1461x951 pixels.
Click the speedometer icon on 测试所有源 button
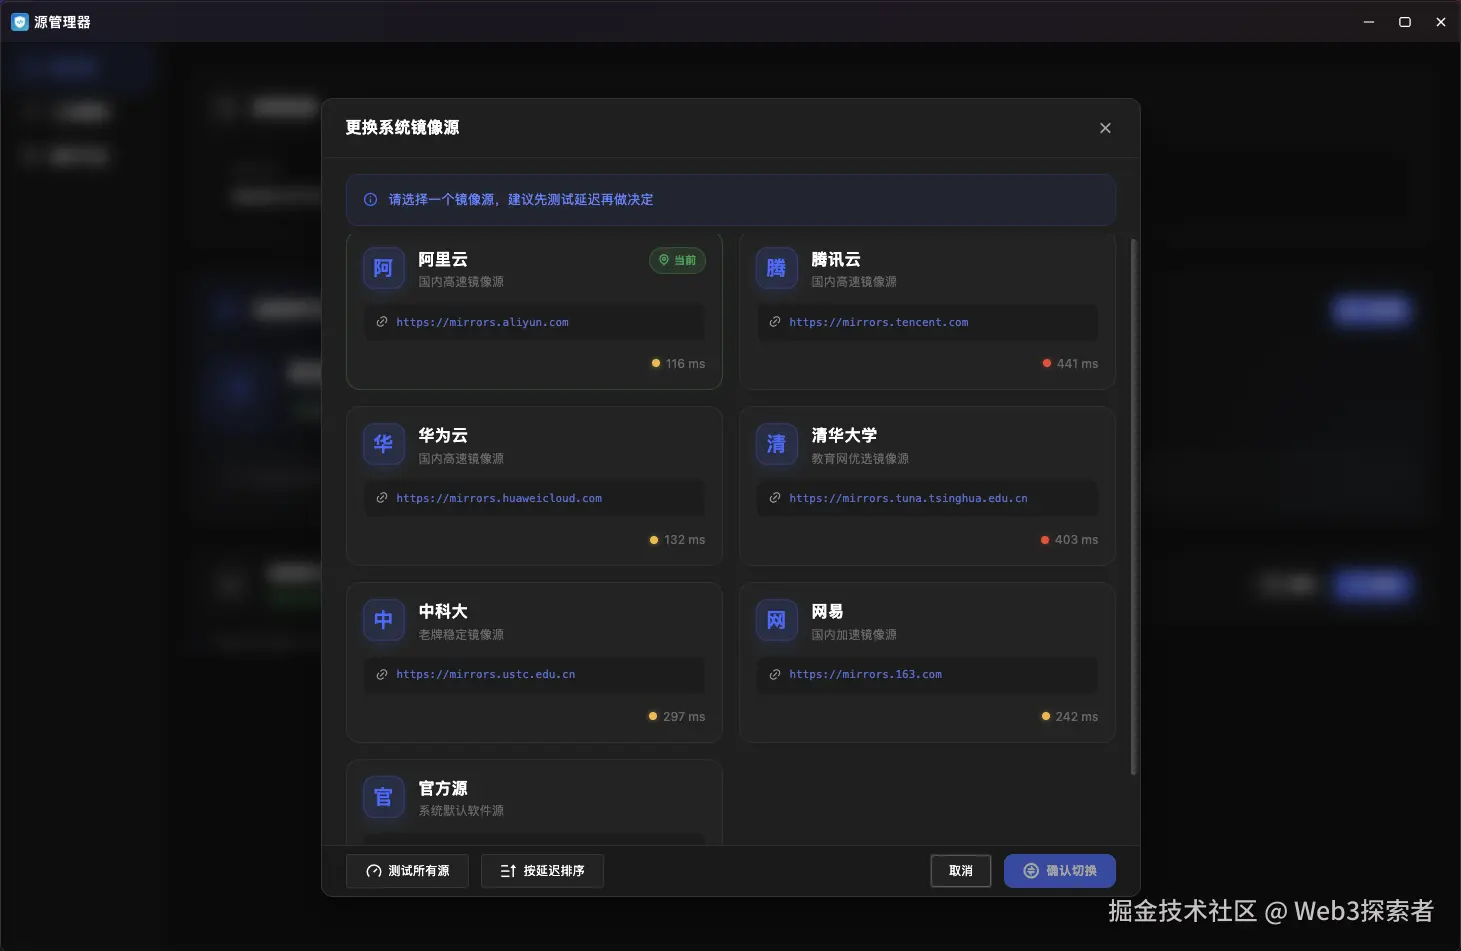[372, 871]
